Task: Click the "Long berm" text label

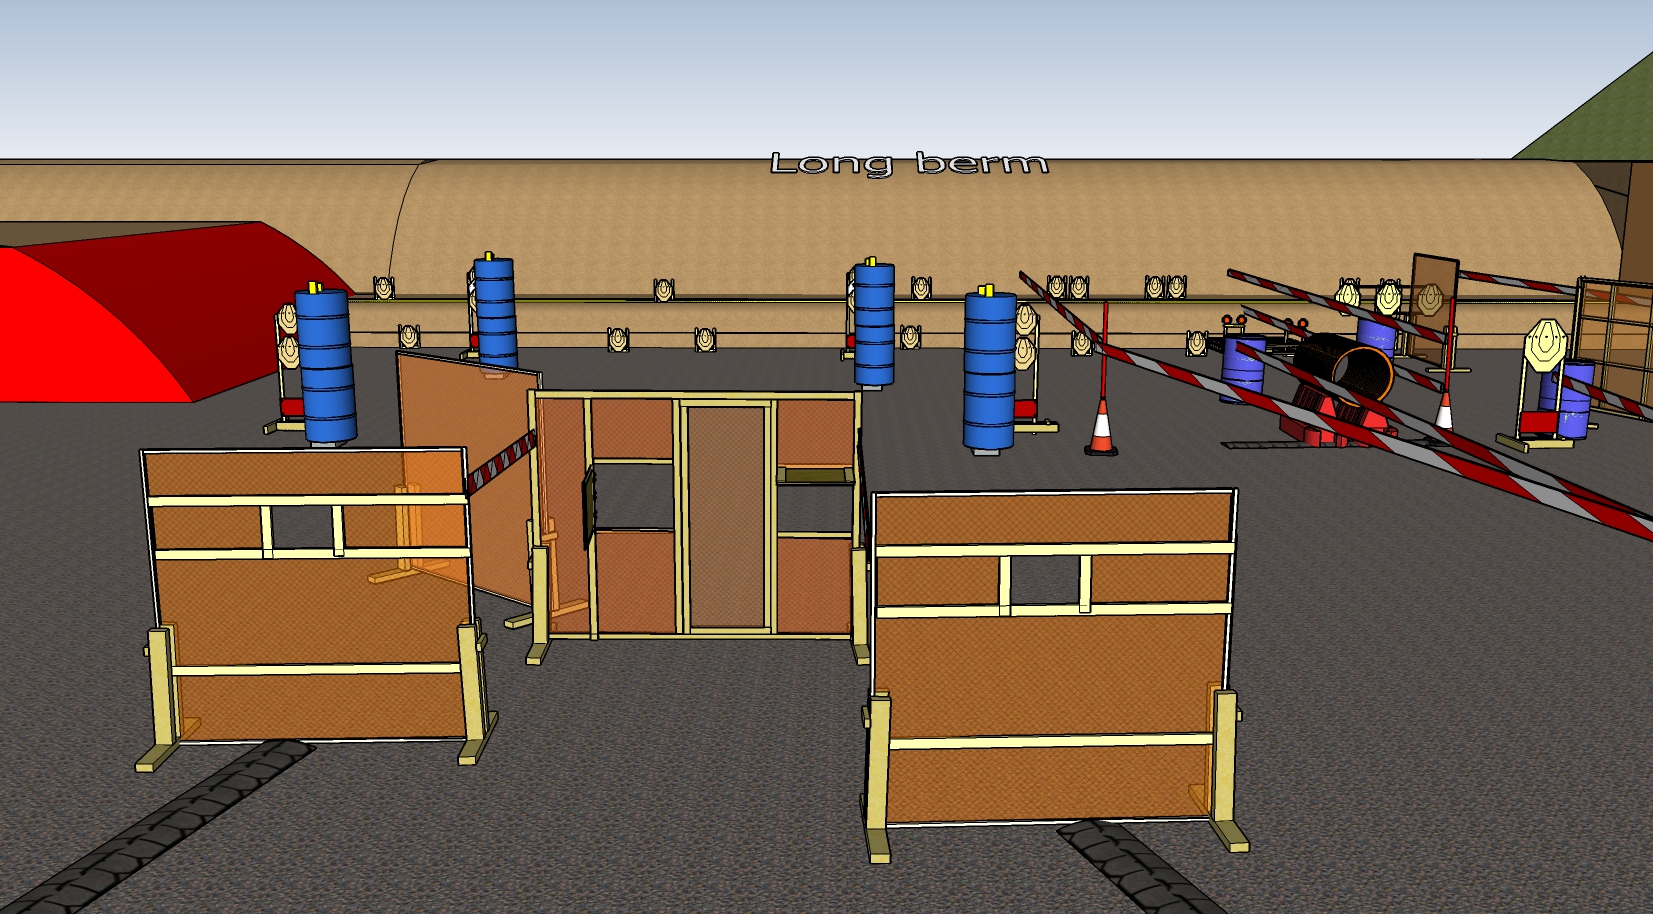Action: coord(909,164)
